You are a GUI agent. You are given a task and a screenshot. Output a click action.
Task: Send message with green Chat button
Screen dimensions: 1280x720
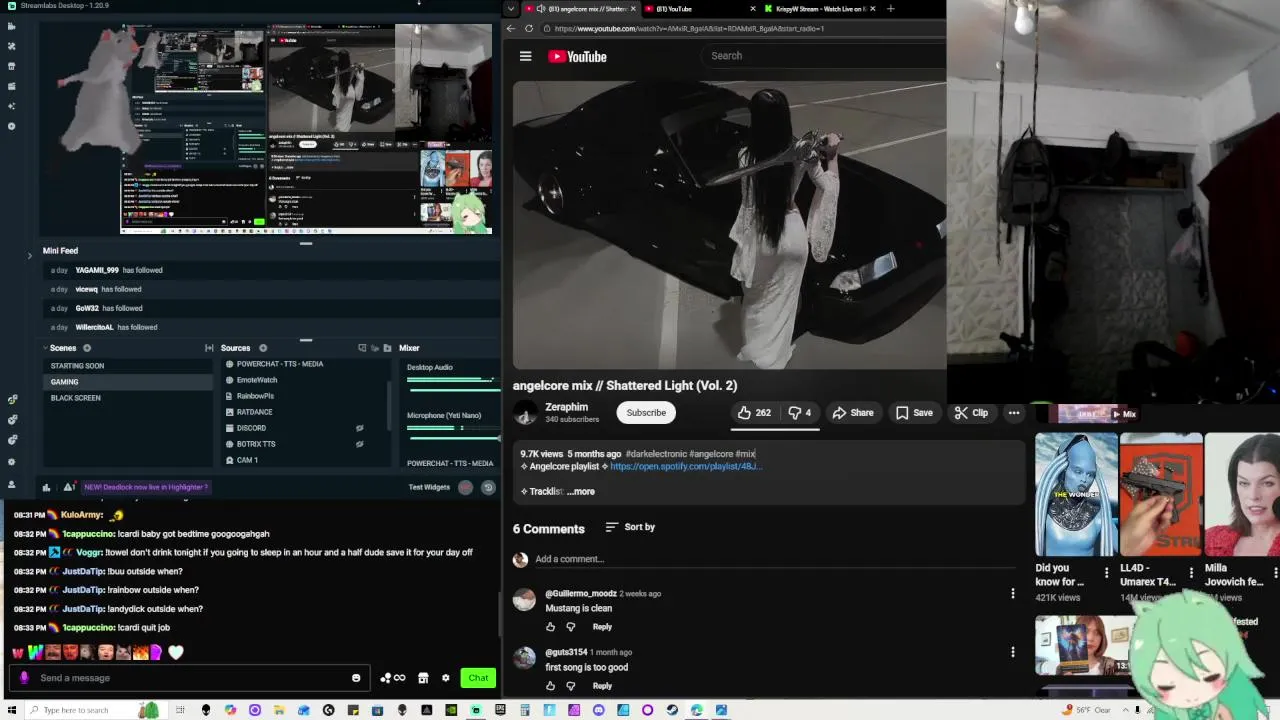coord(478,678)
